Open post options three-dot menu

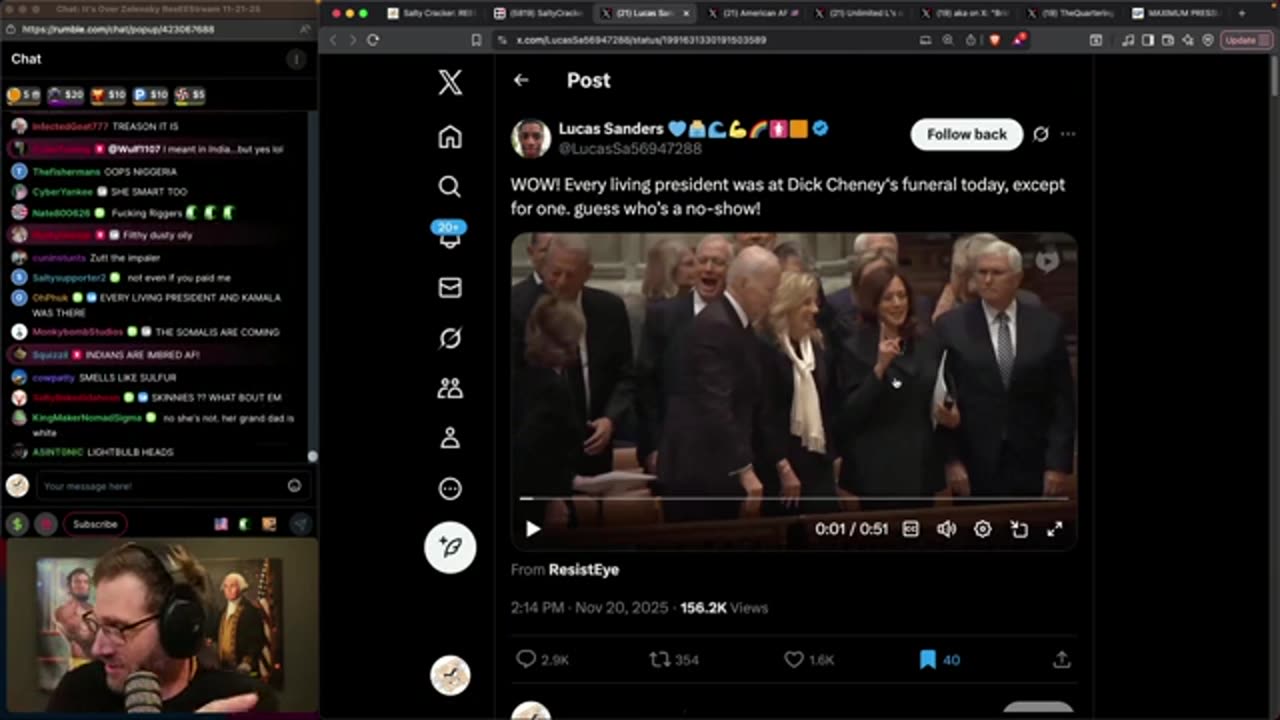pos(1068,134)
